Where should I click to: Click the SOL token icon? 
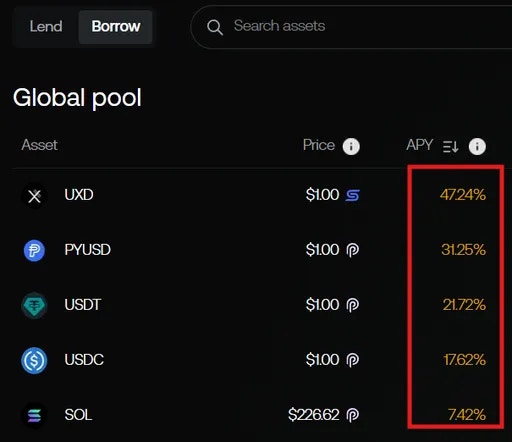(34, 416)
